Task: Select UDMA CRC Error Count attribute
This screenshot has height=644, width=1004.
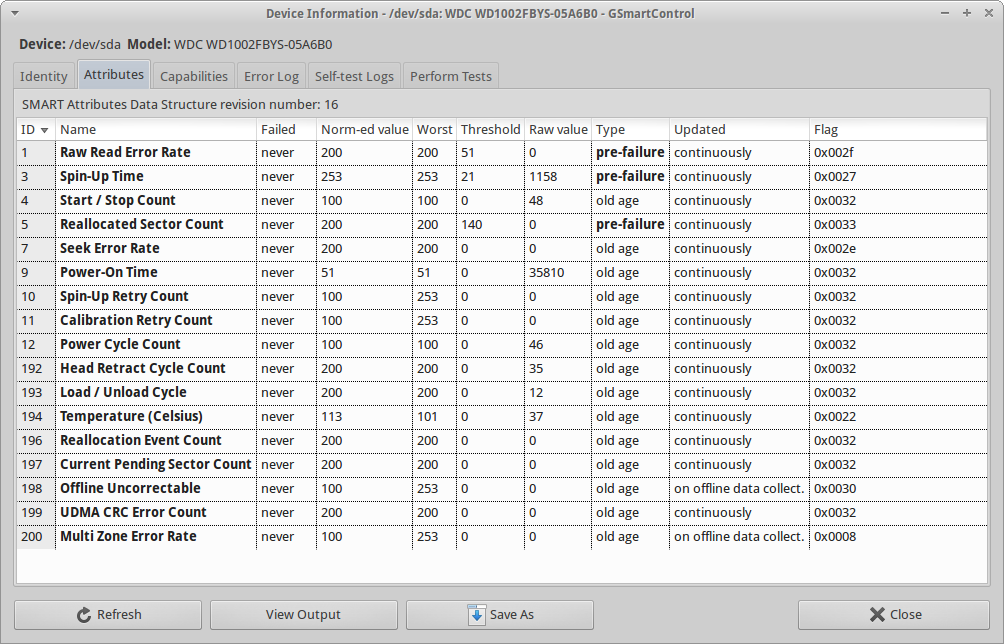Action: point(502,513)
